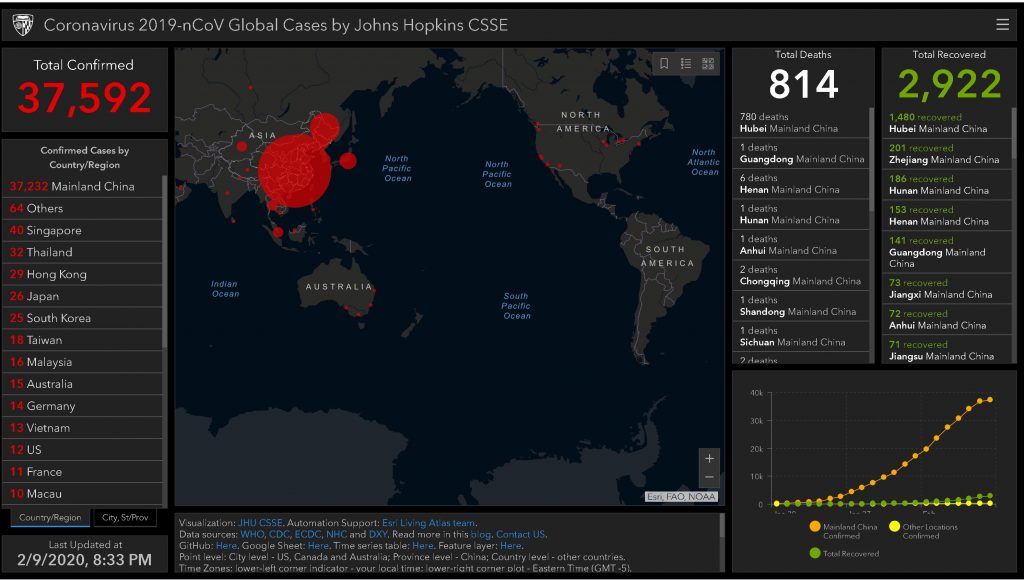Zoom in on the map with plus

[x=709, y=459]
